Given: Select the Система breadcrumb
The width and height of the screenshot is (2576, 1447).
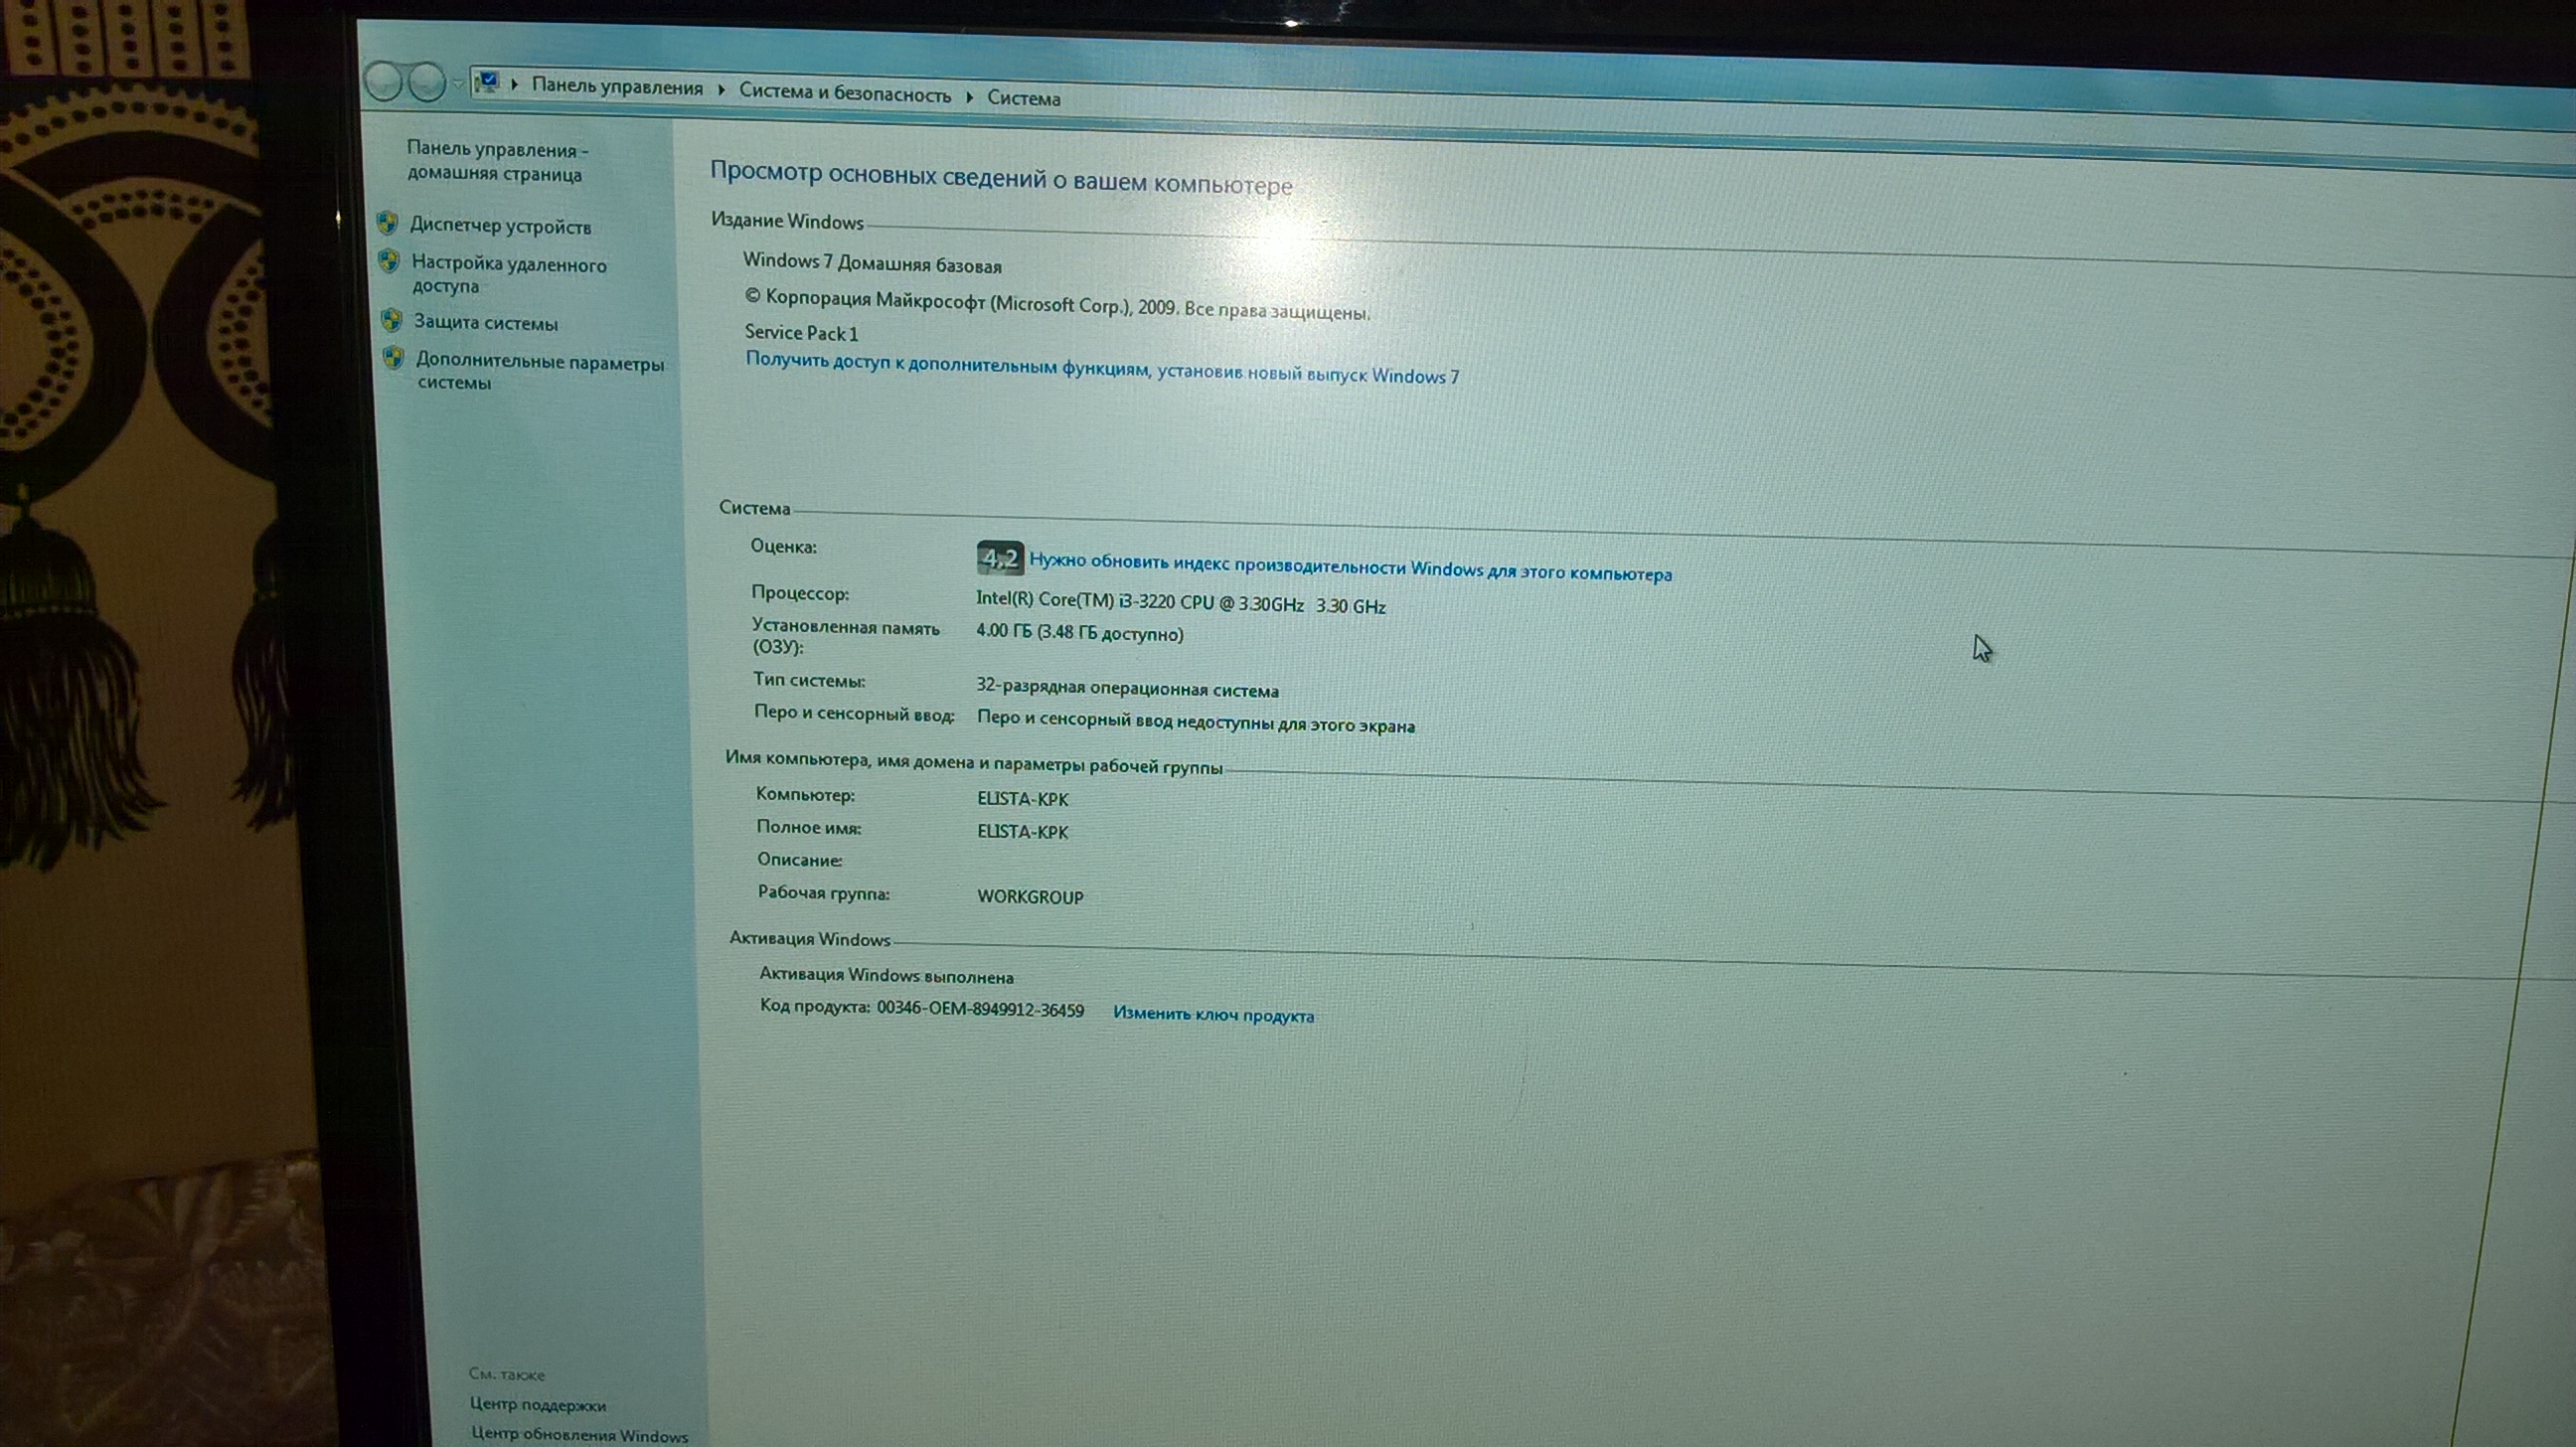Looking at the screenshot, I should (1024, 98).
